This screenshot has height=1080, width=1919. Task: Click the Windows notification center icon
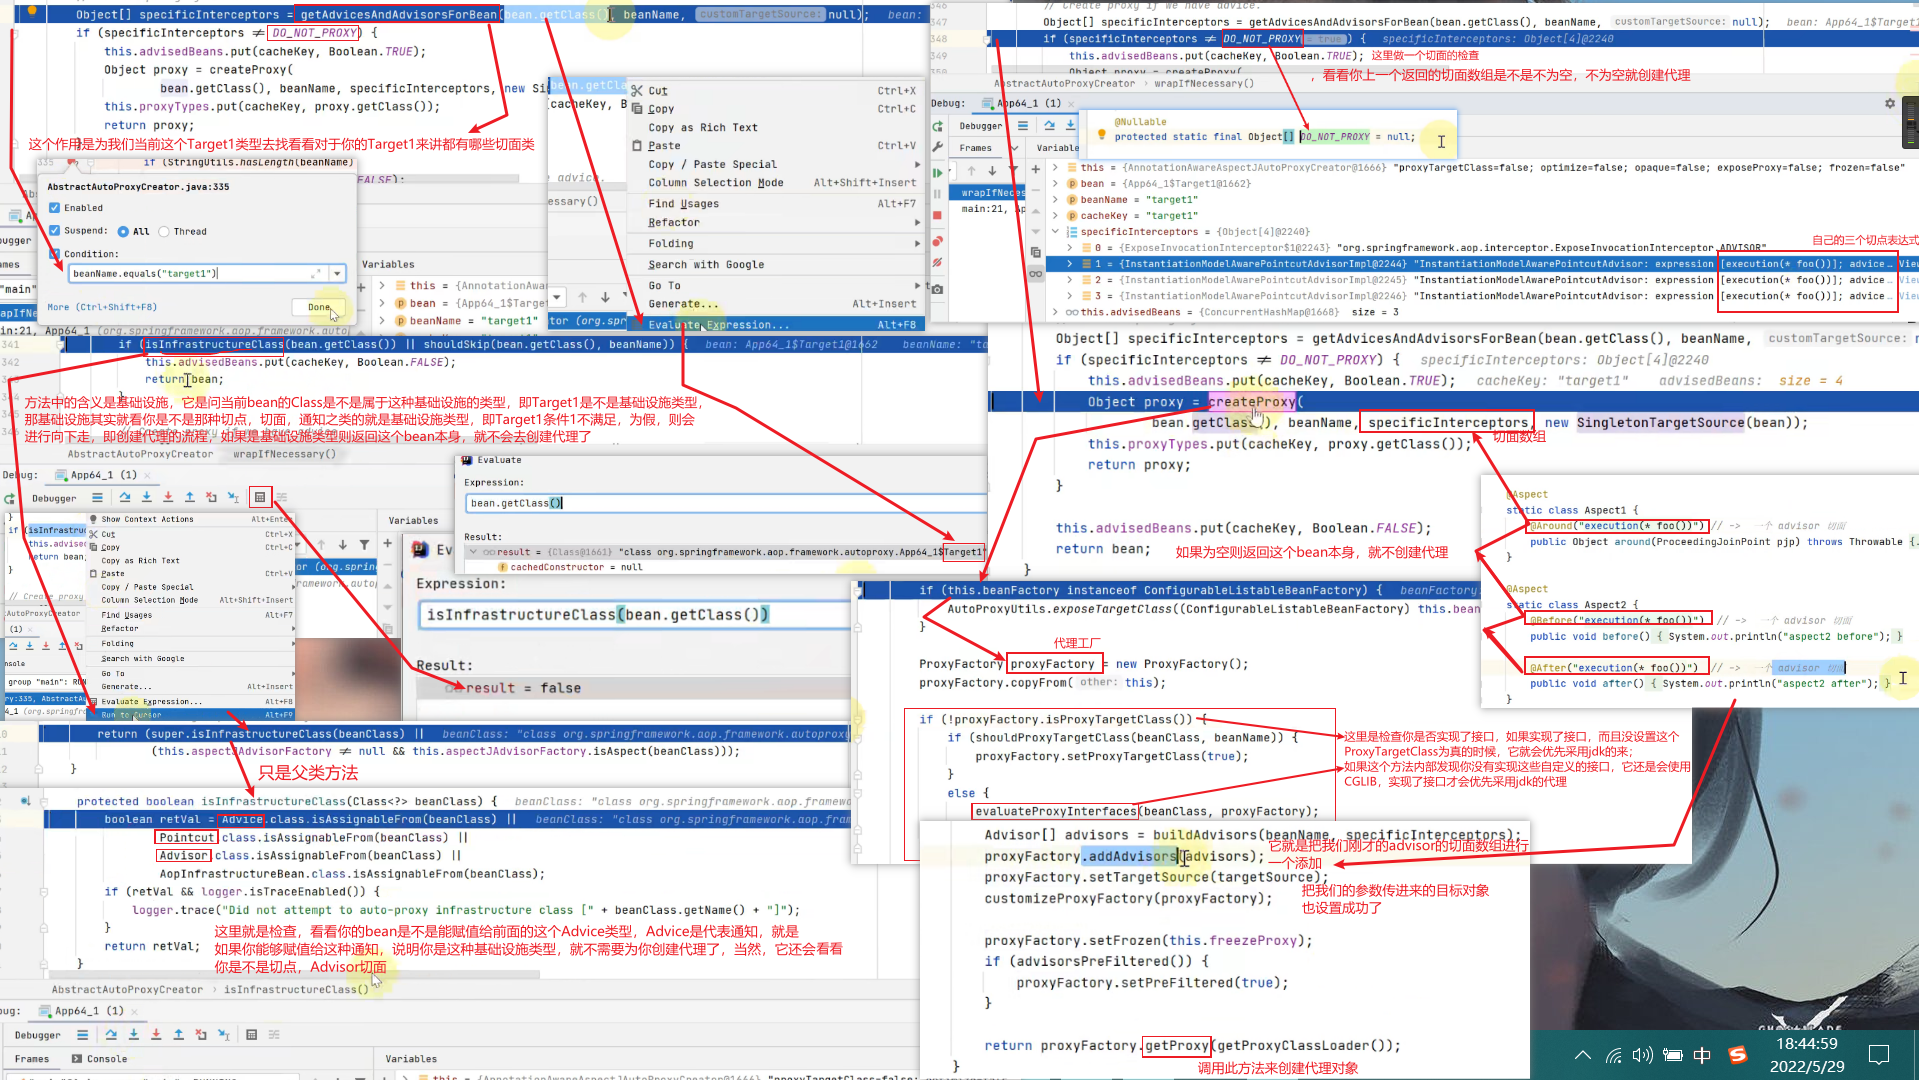tap(1878, 1054)
